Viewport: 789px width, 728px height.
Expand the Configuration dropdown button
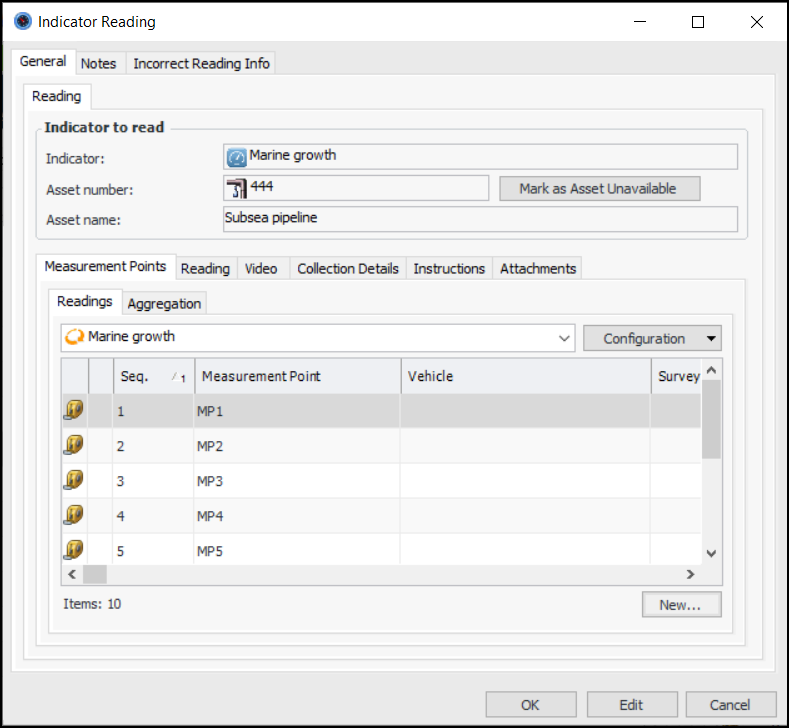coord(711,338)
